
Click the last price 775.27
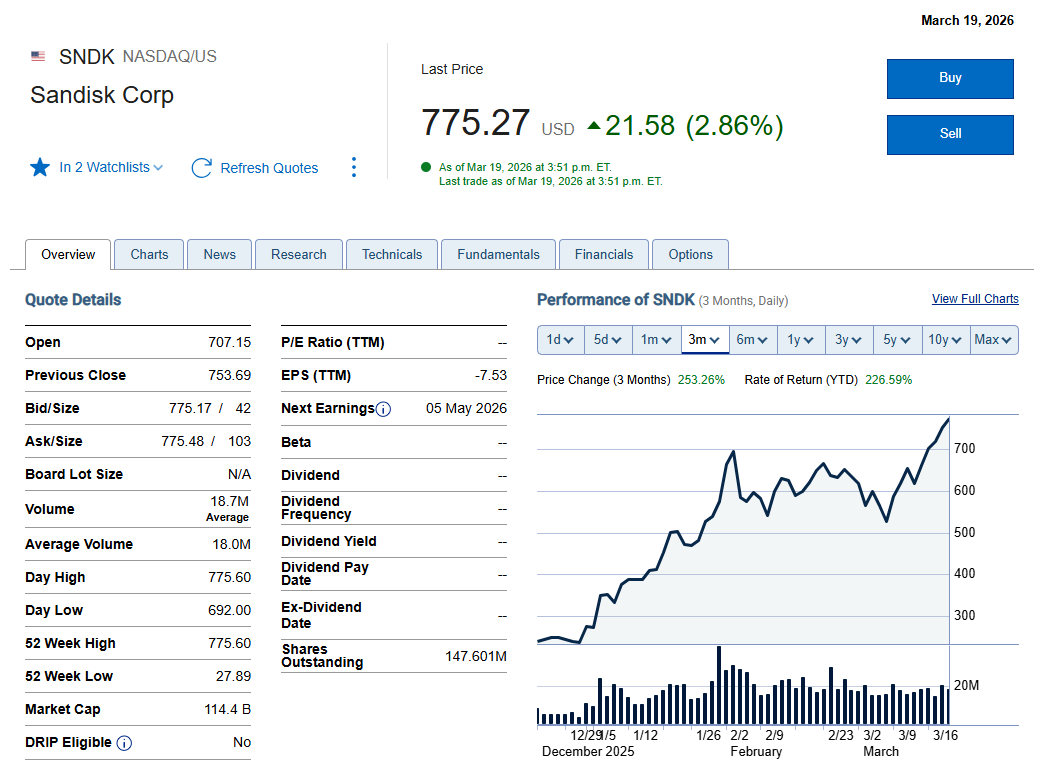coord(475,124)
